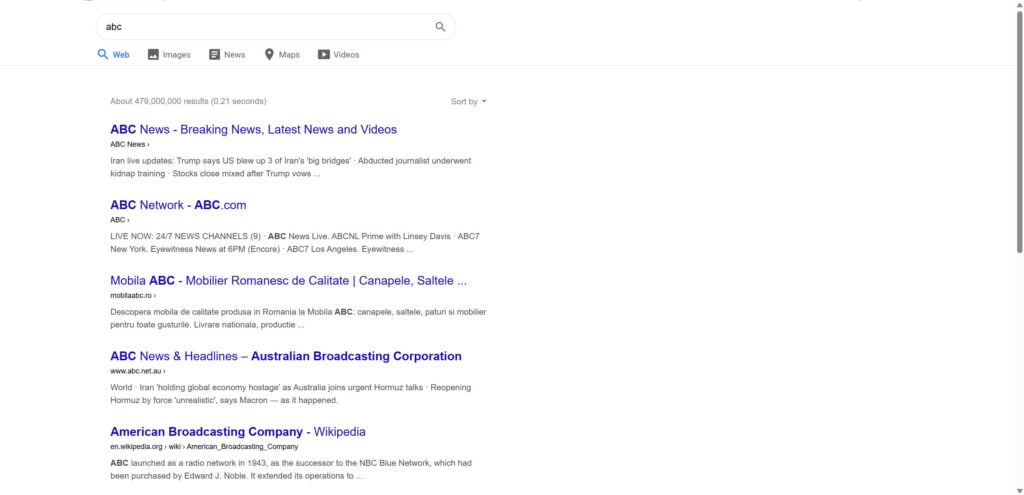Click the Iran live updates snippet
The image size is (1024, 495).
coord(291,167)
